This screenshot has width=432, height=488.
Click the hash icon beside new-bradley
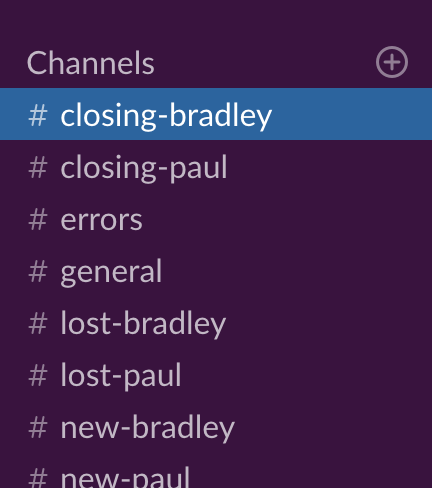pyautogui.click(x=38, y=428)
